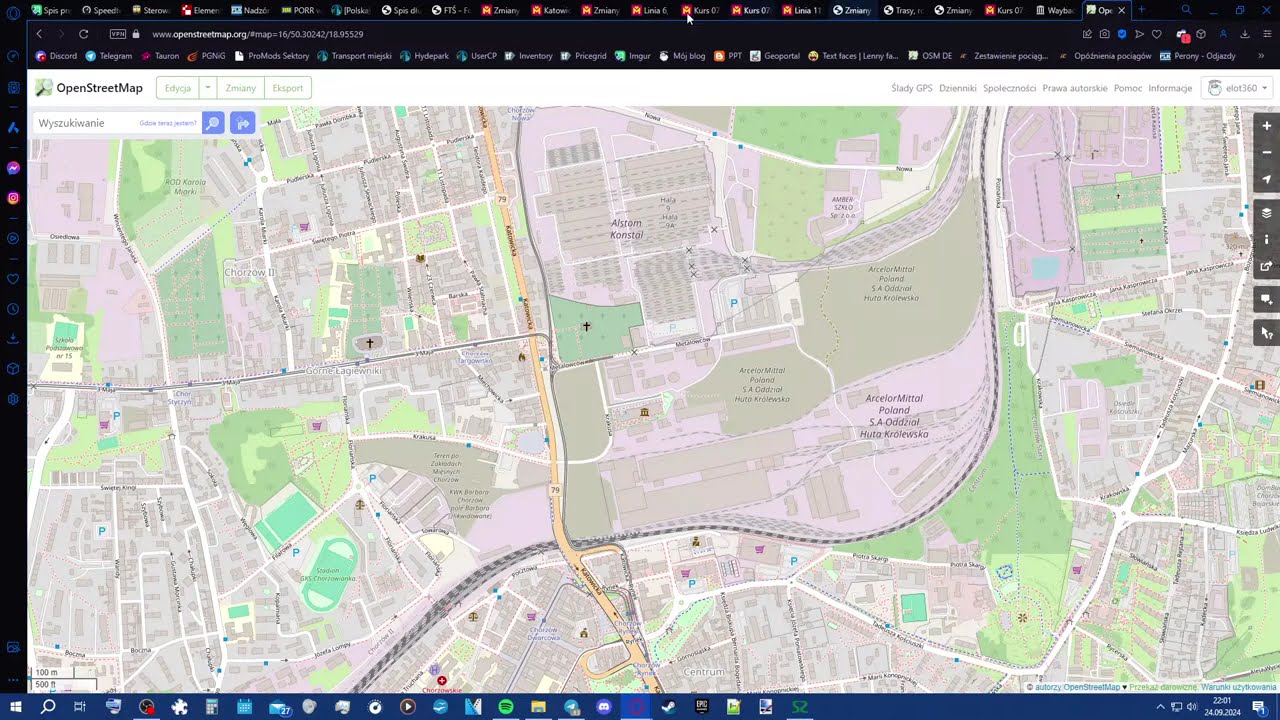
Task: Click the Warunki użytkowania link
Action: 1239,687
